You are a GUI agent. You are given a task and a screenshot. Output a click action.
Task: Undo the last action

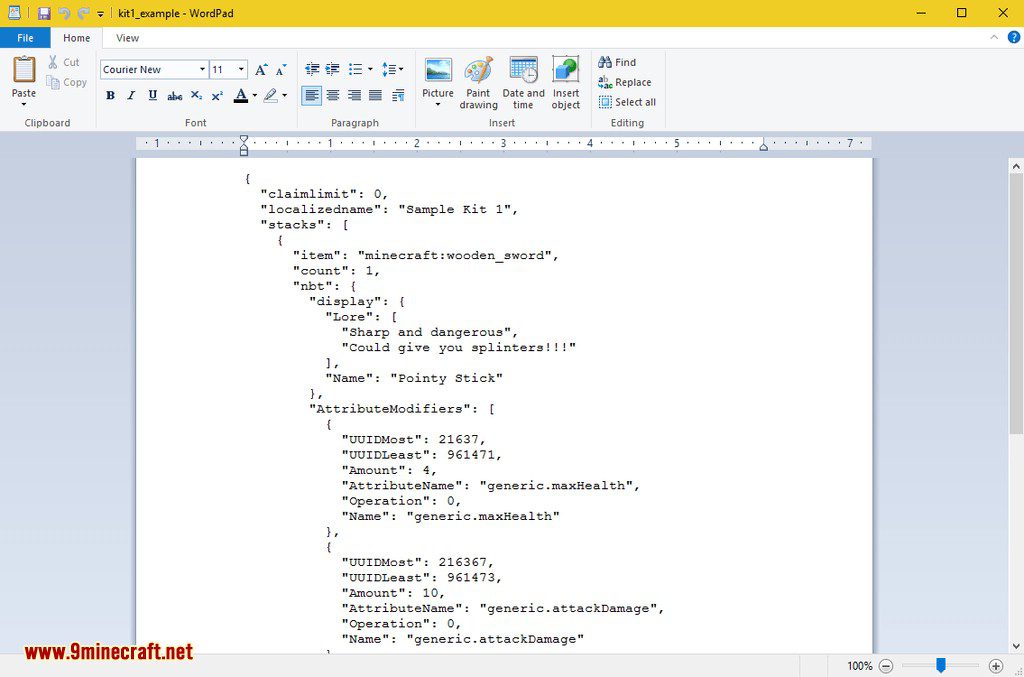point(64,13)
